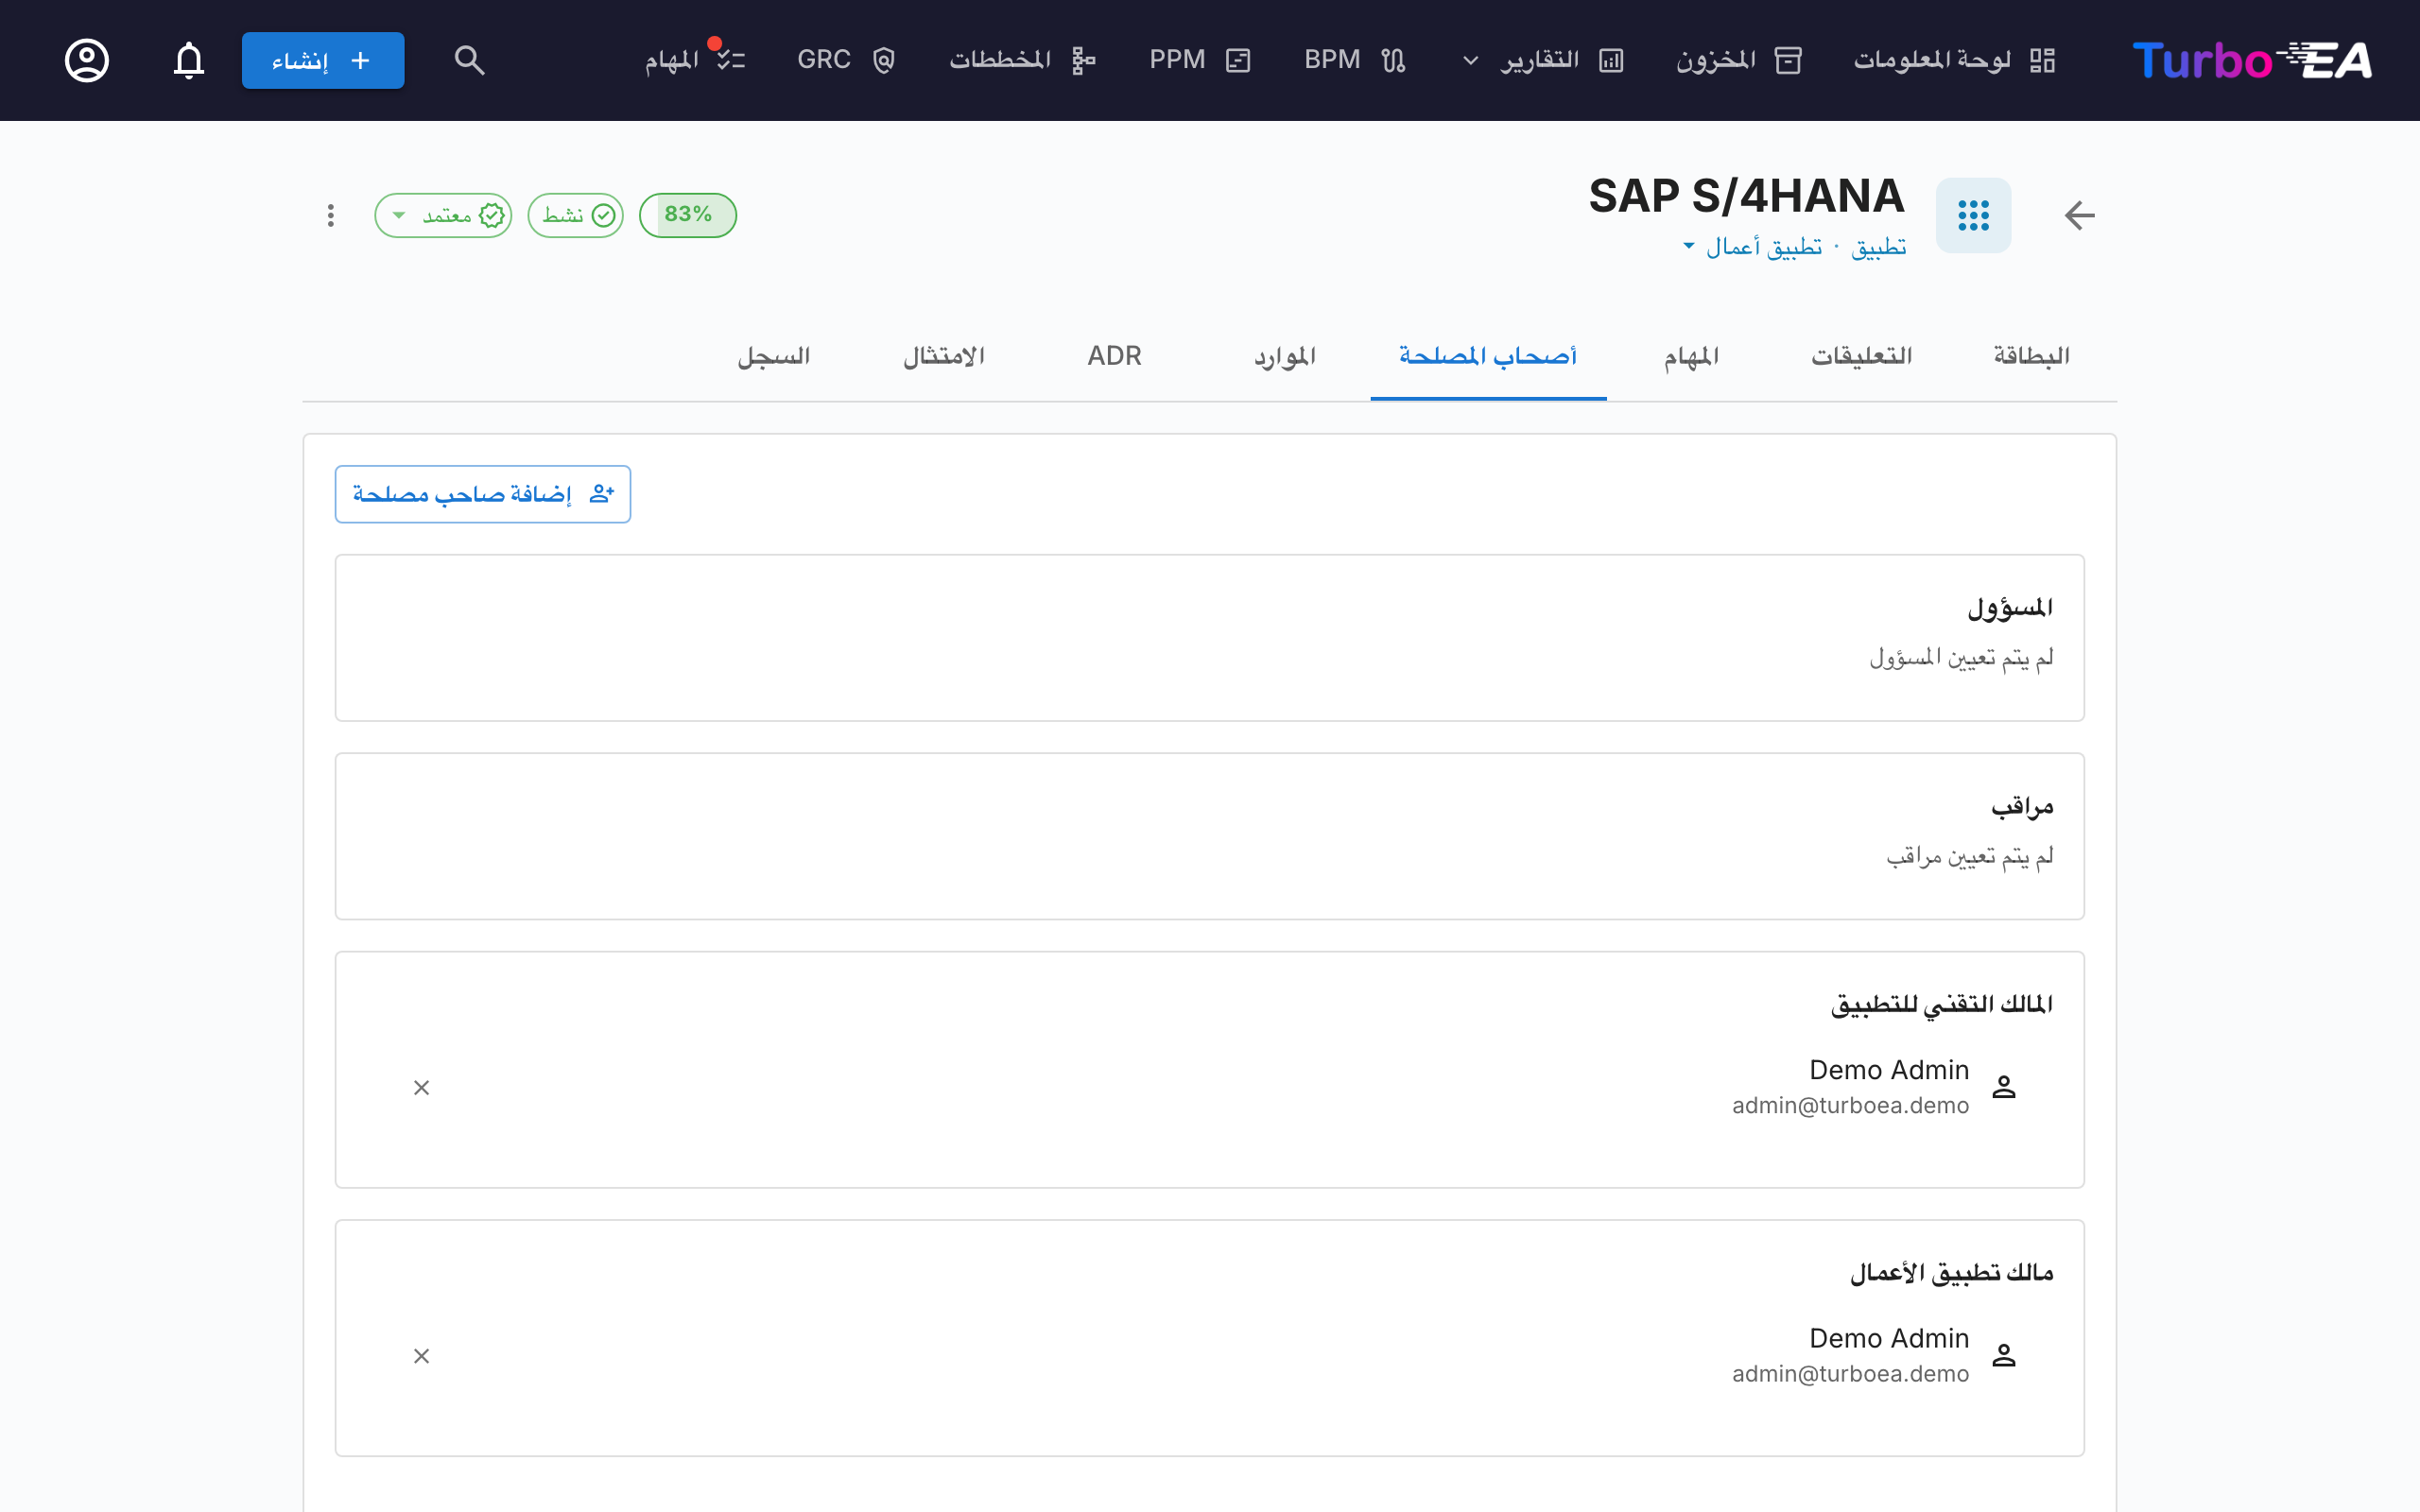
Task: Click the المالك التقني للتطبيق heading
Action: coord(1942,1004)
